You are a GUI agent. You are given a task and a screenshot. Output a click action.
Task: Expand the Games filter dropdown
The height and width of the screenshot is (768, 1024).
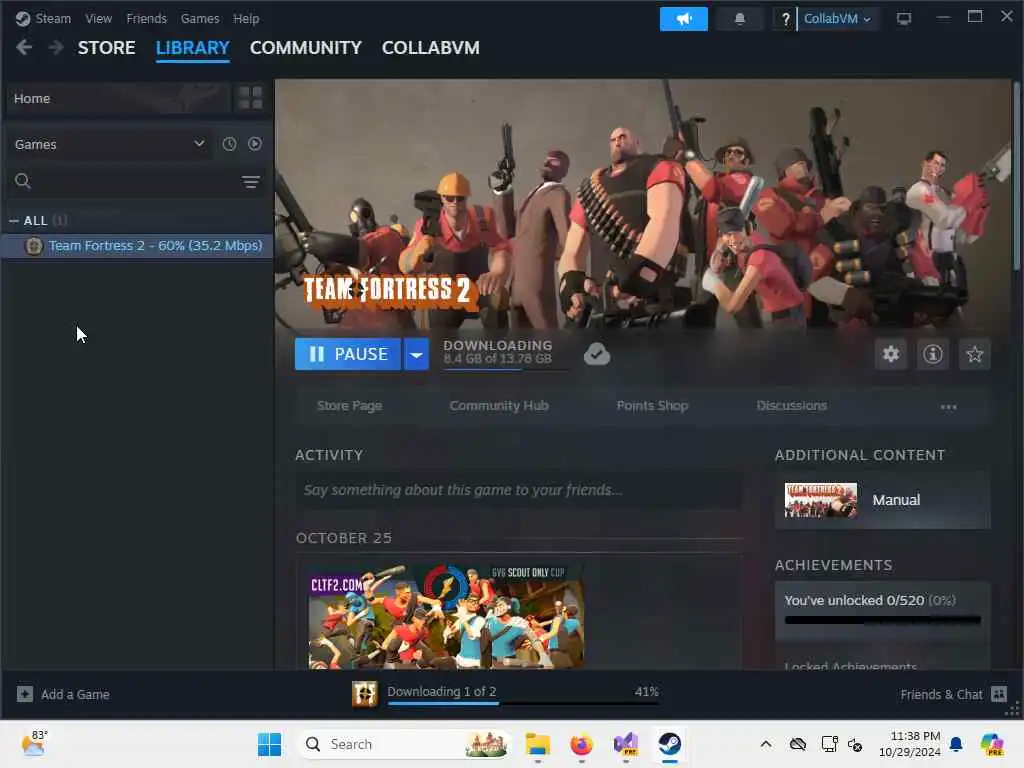(x=110, y=144)
